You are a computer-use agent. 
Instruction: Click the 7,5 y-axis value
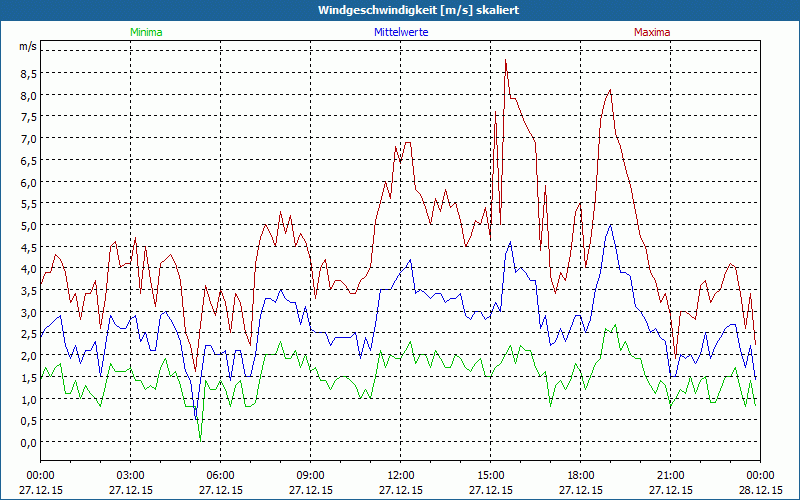point(29,117)
